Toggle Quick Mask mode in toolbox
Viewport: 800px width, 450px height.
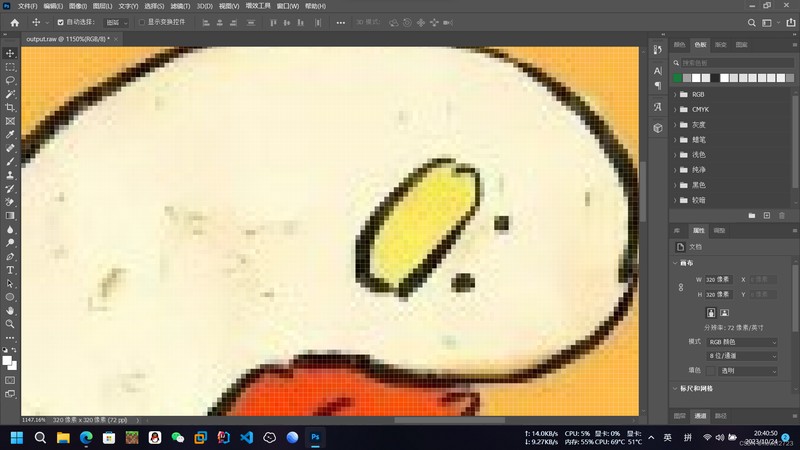coord(10,381)
